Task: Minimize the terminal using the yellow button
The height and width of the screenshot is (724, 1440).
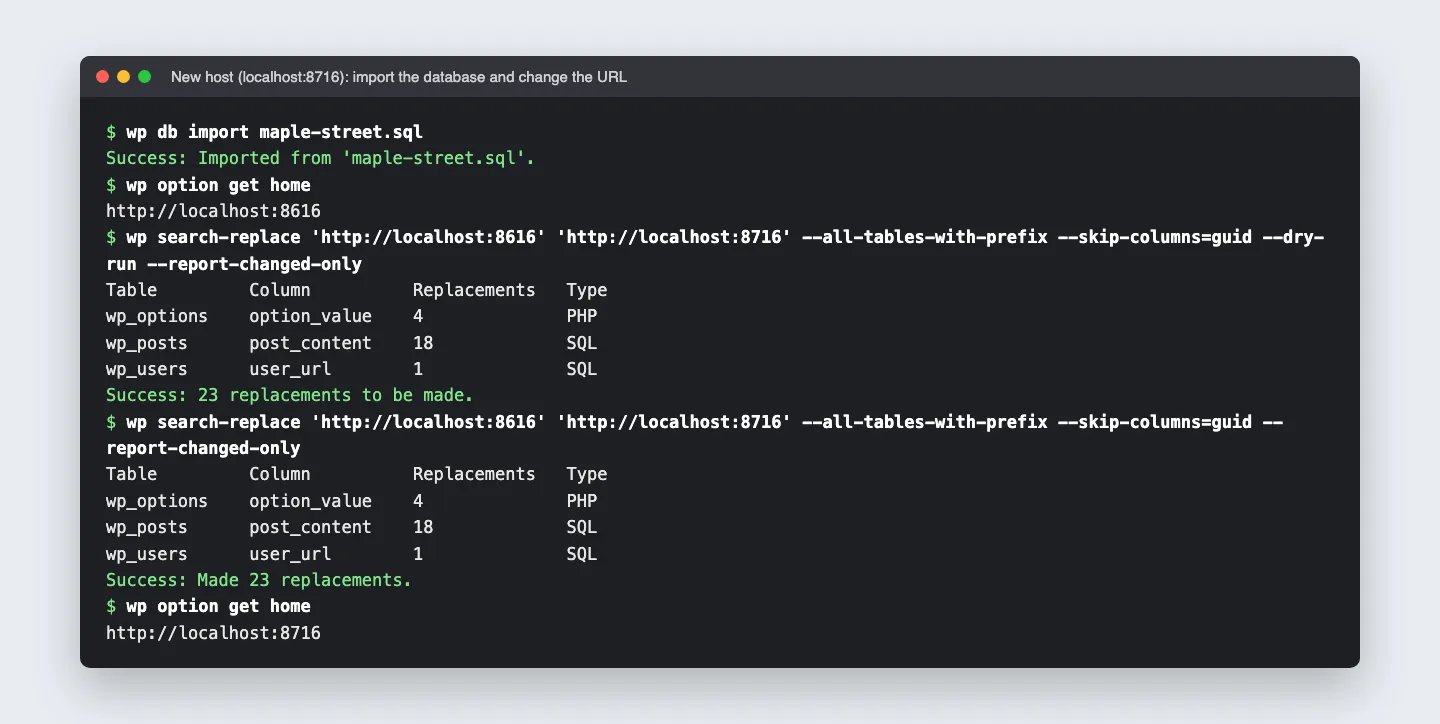Action: pos(124,77)
